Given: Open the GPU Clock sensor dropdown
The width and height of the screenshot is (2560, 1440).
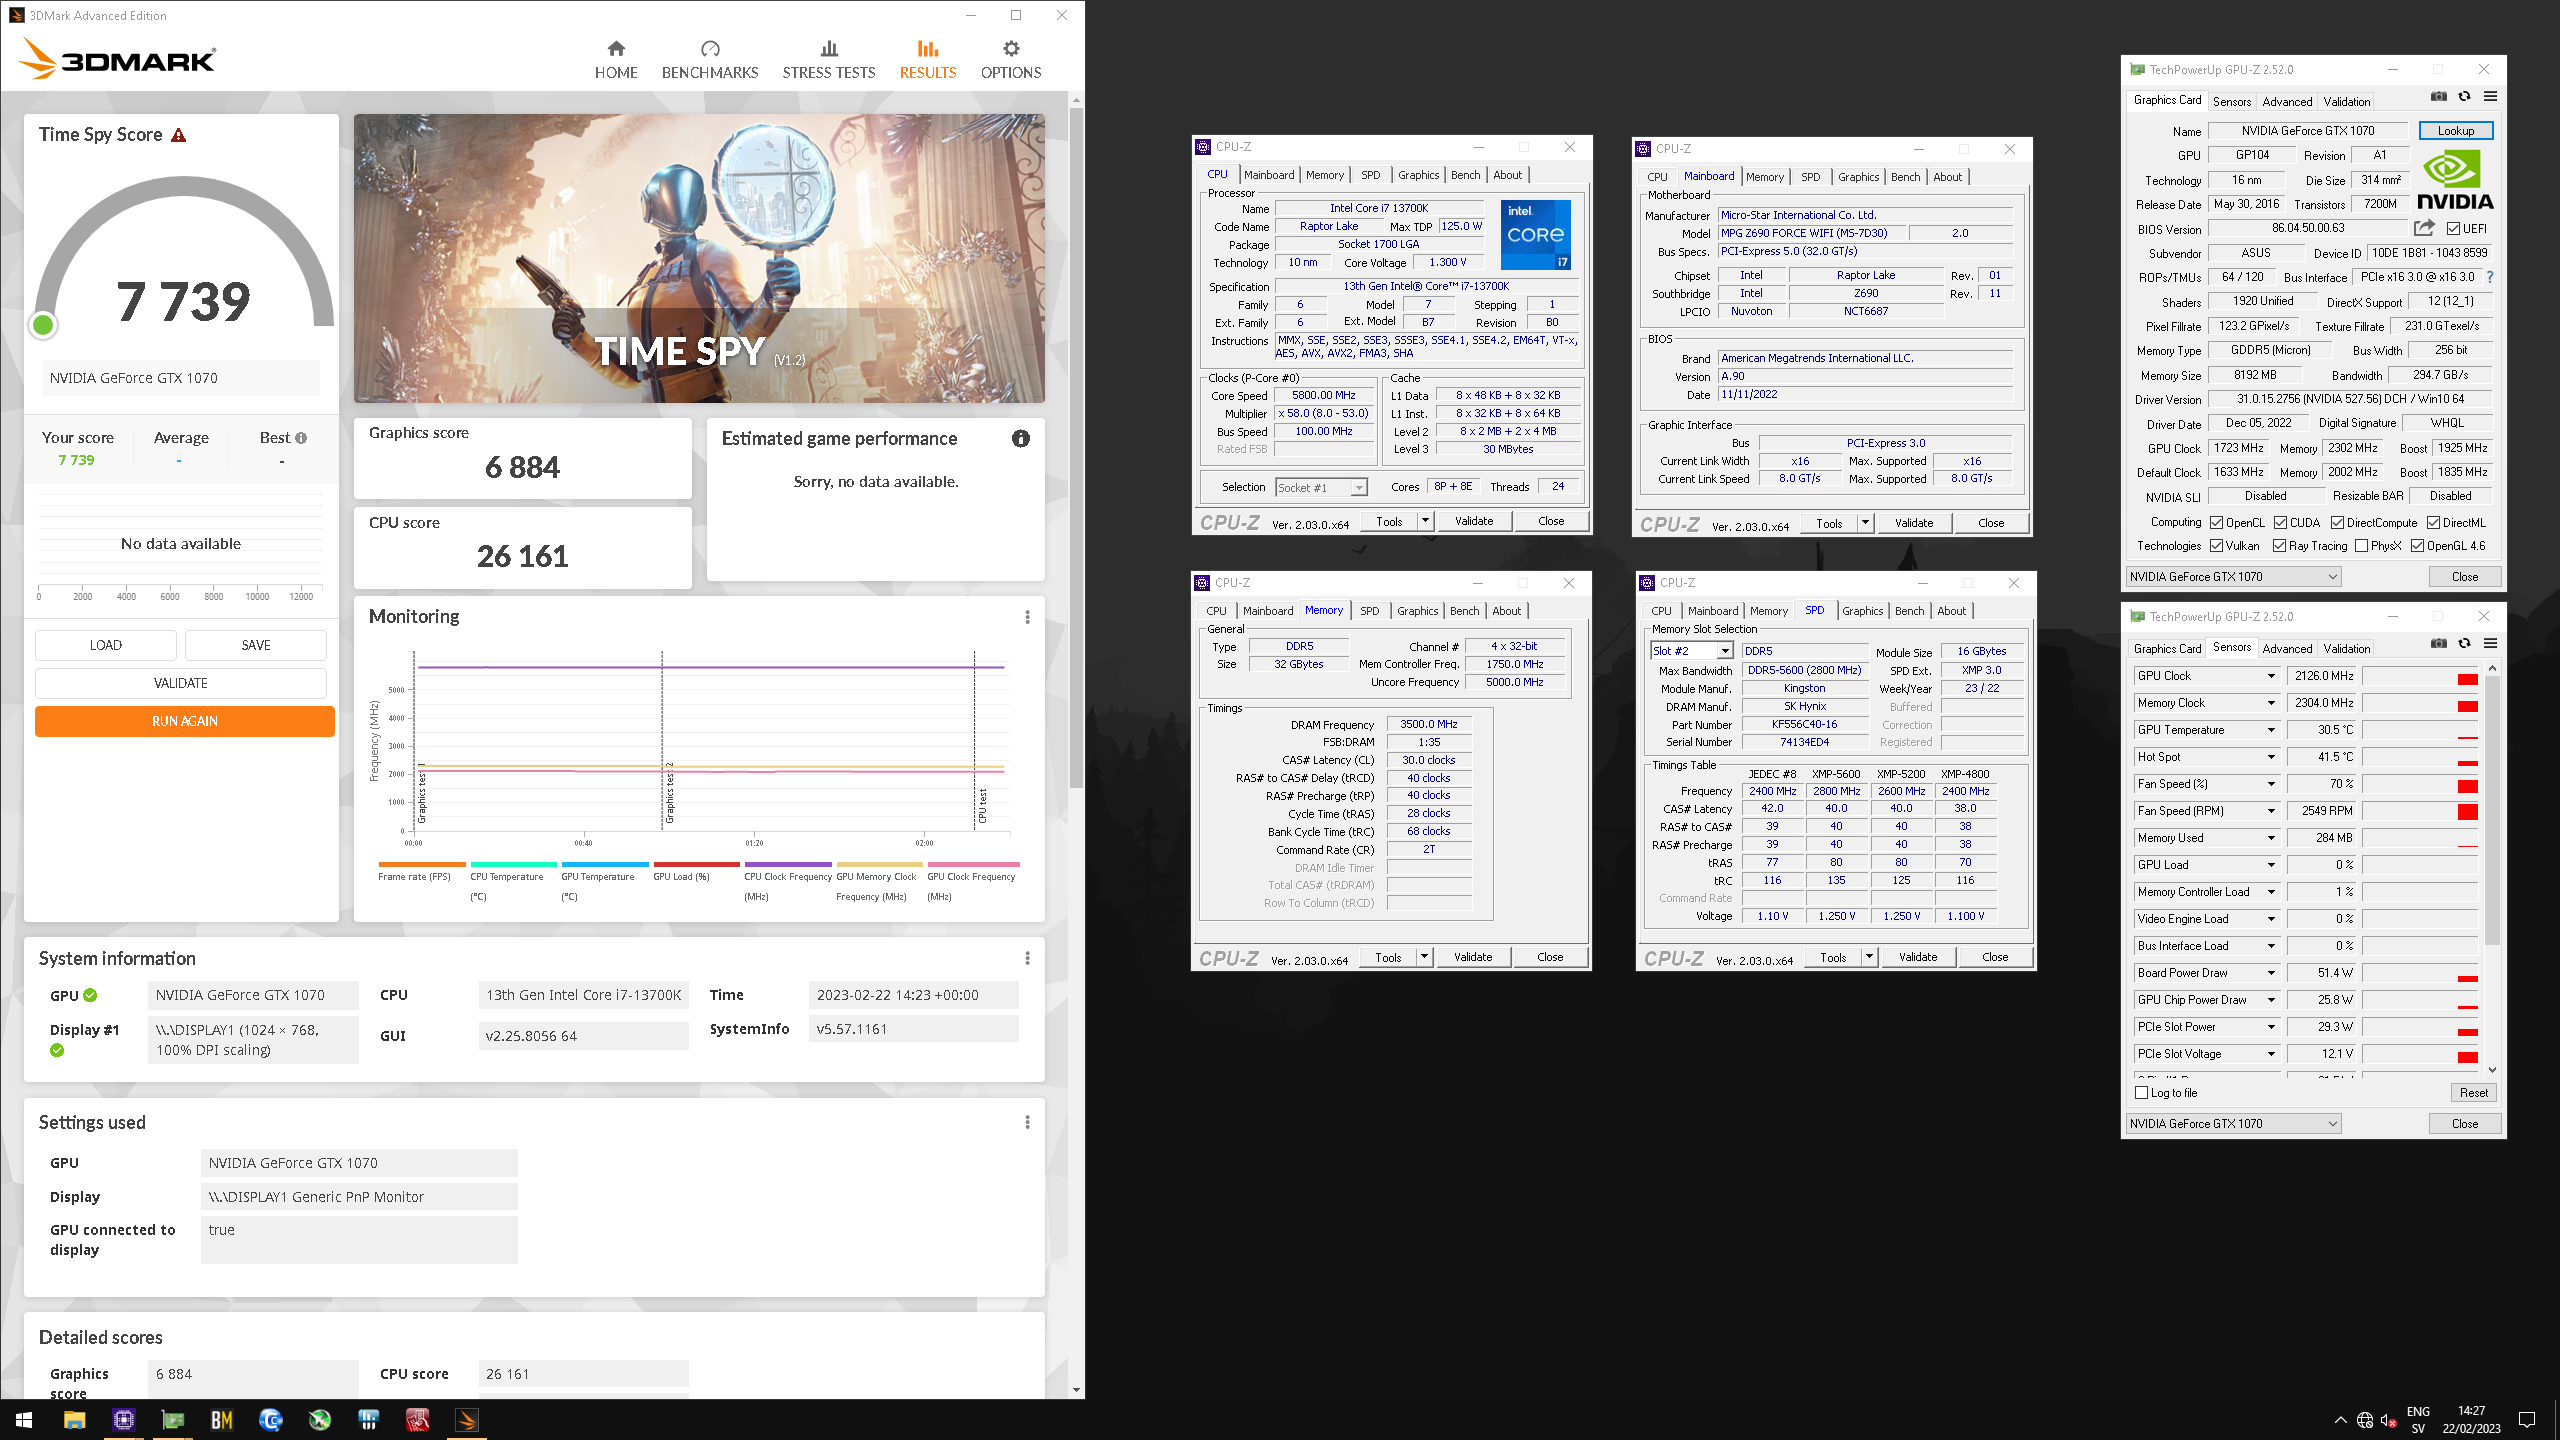Looking at the screenshot, I should [x=2271, y=676].
